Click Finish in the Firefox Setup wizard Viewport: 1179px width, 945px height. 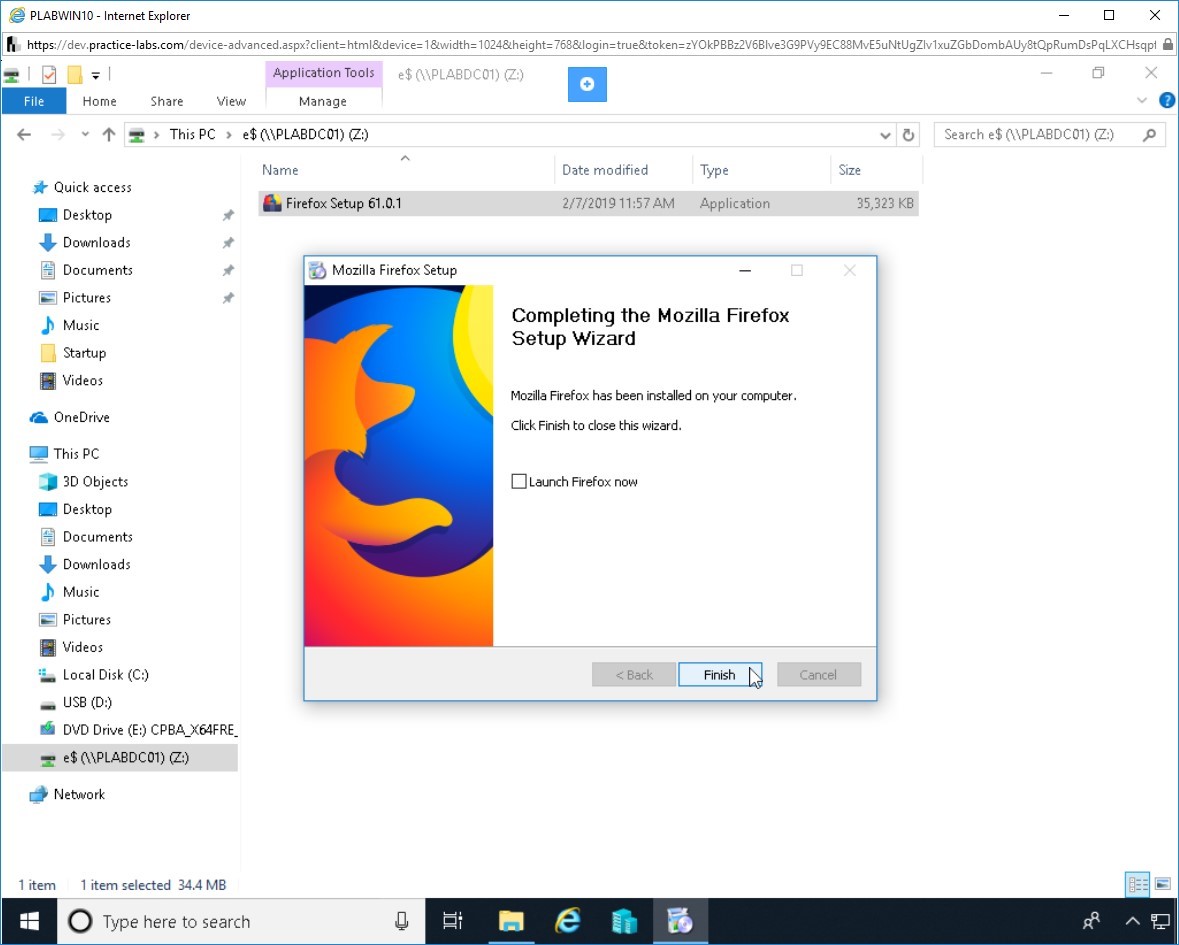pyautogui.click(x=720, y=674)
